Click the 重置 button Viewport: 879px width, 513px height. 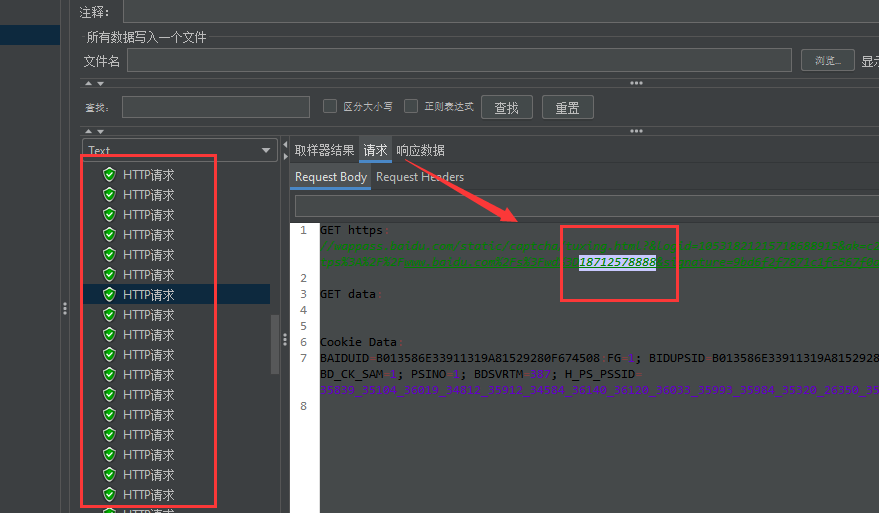point(567,107)
